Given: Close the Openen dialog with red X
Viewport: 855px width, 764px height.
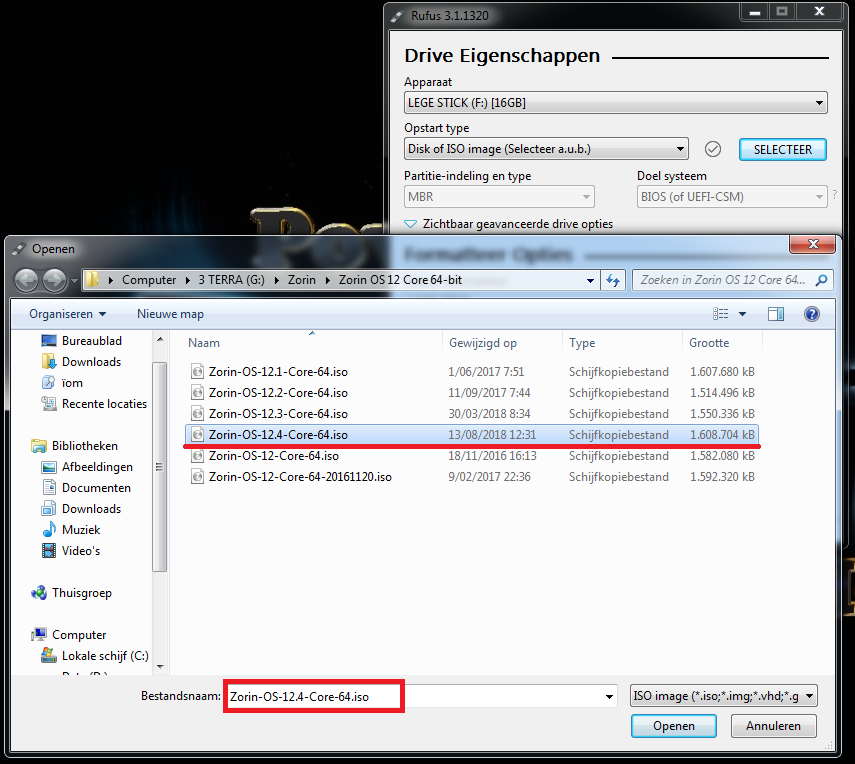Looking at the screenshot, I should click(x=812, y=244).
